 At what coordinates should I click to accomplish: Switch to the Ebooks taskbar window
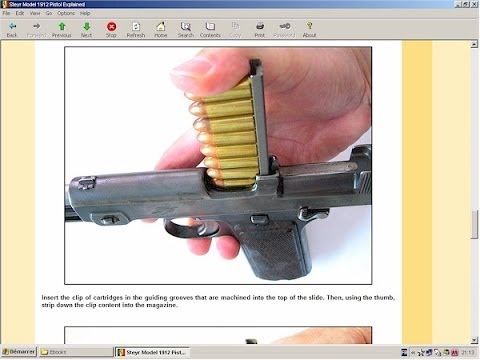pyautogui.click(x=75, y=352)
